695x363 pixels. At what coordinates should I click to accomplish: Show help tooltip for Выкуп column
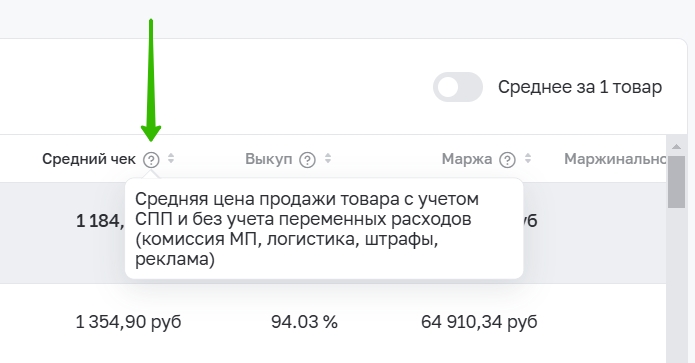pos(307,160)
